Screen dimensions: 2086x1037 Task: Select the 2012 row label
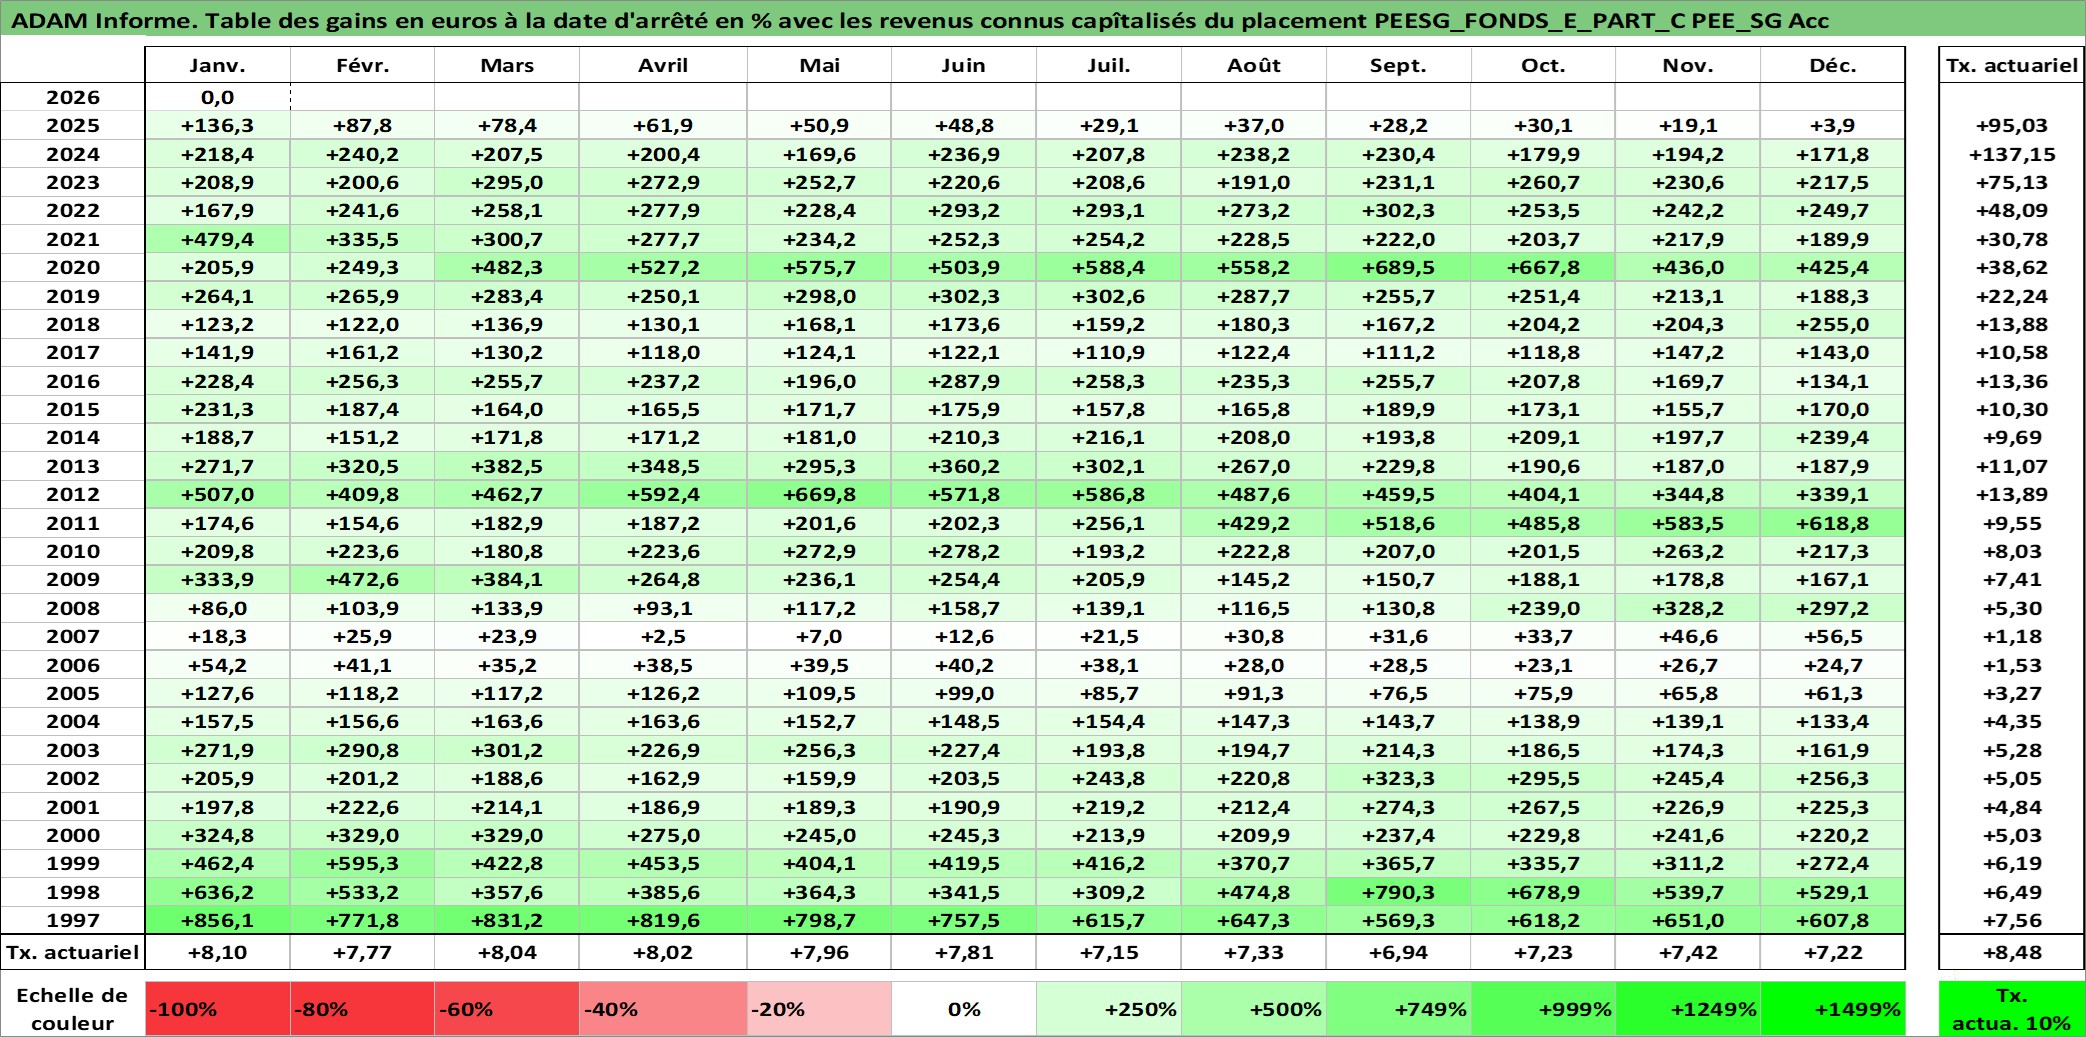73,494
